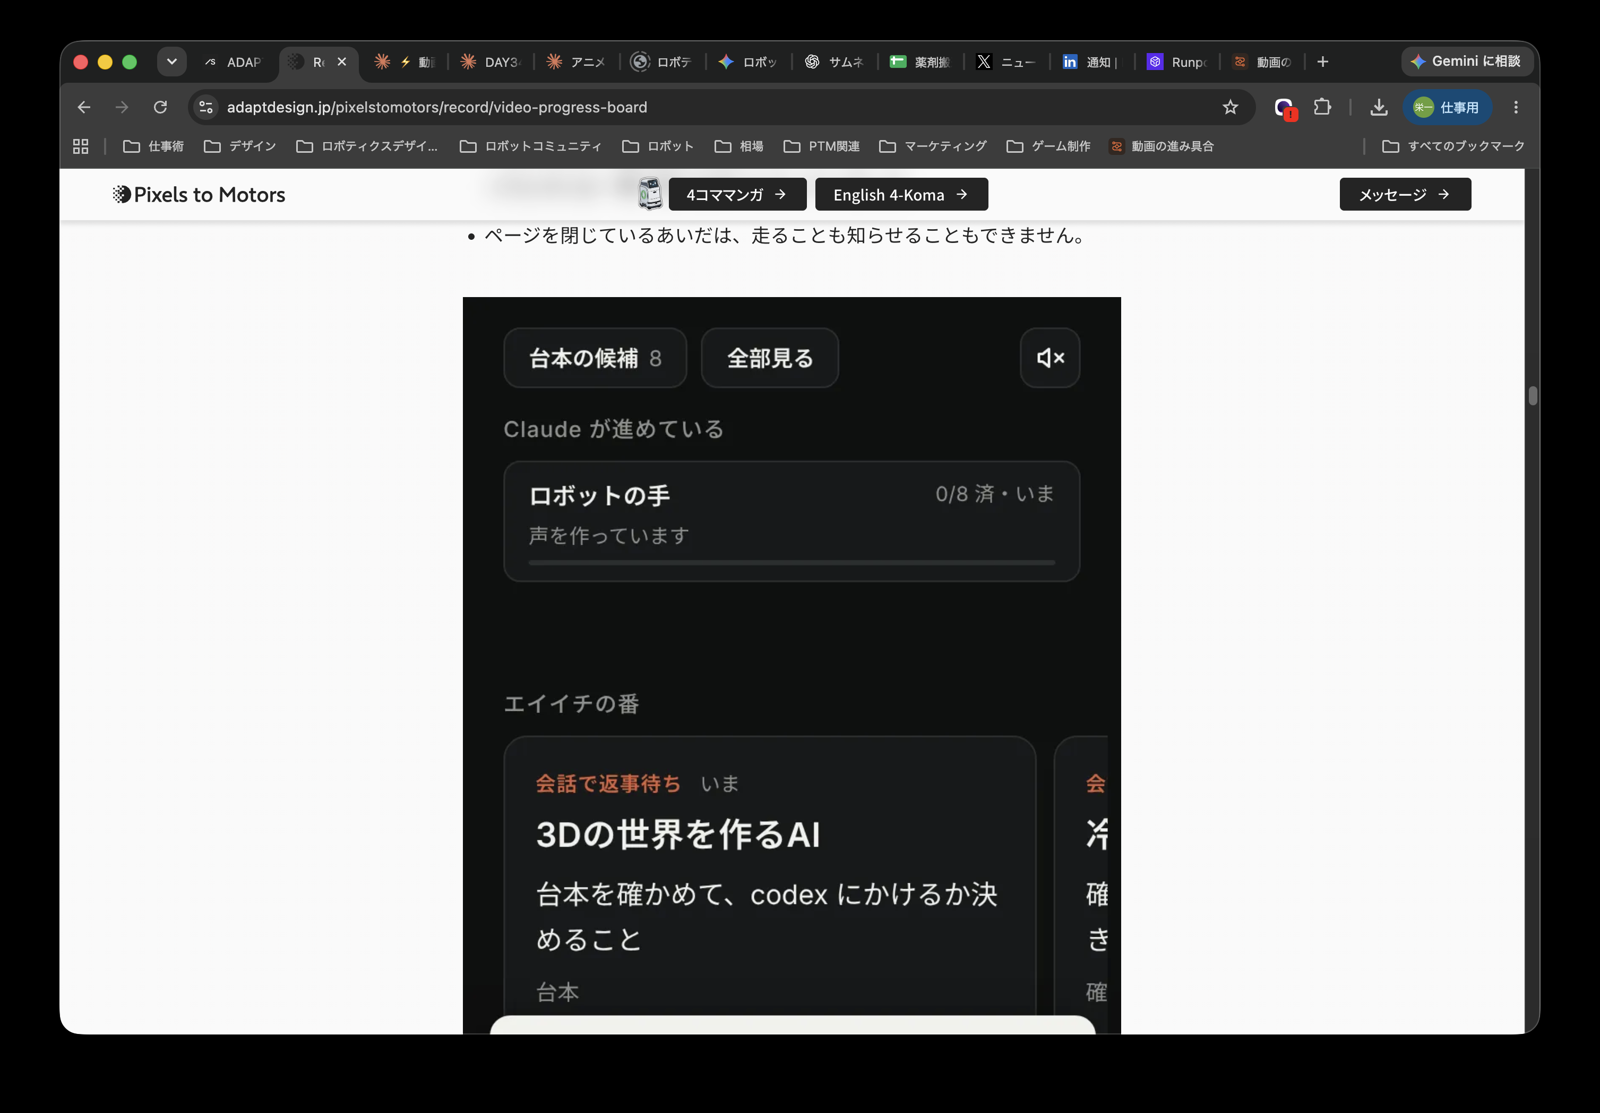Close the active Re tab
Image resolution: width=1600 pixels, height=1113 pixels.
(x=342, y=62)
